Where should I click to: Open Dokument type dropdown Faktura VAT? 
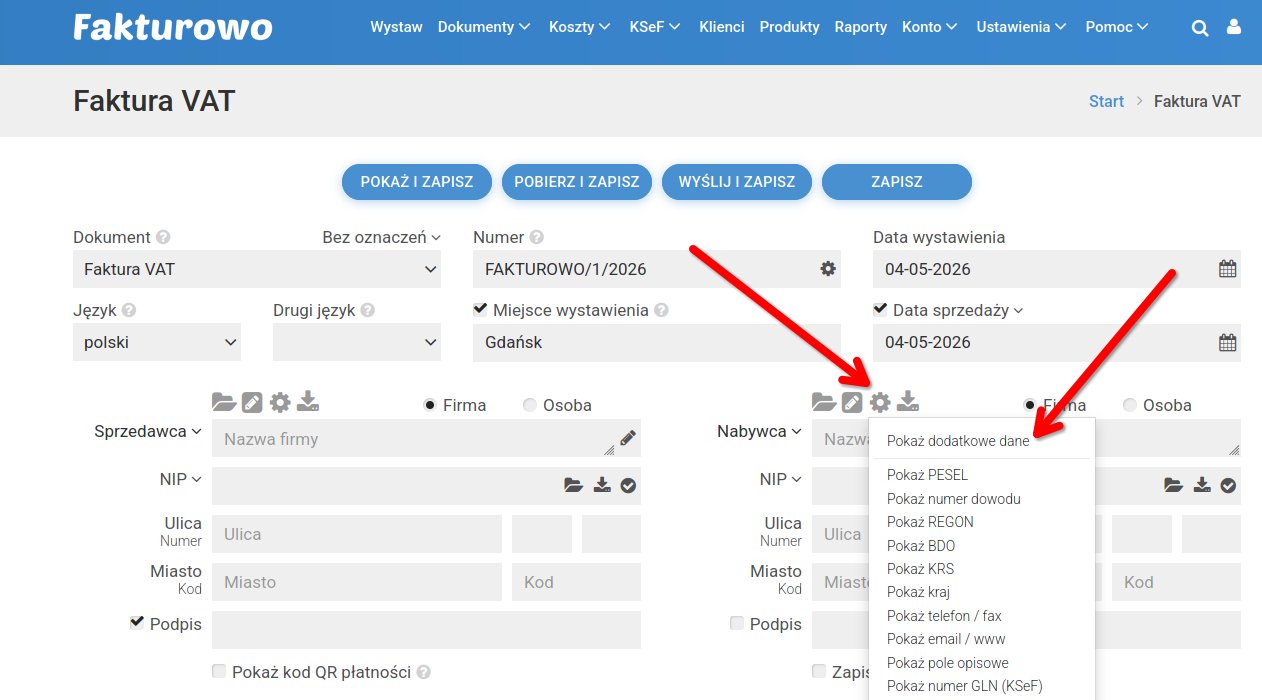[x=257, y=269]
